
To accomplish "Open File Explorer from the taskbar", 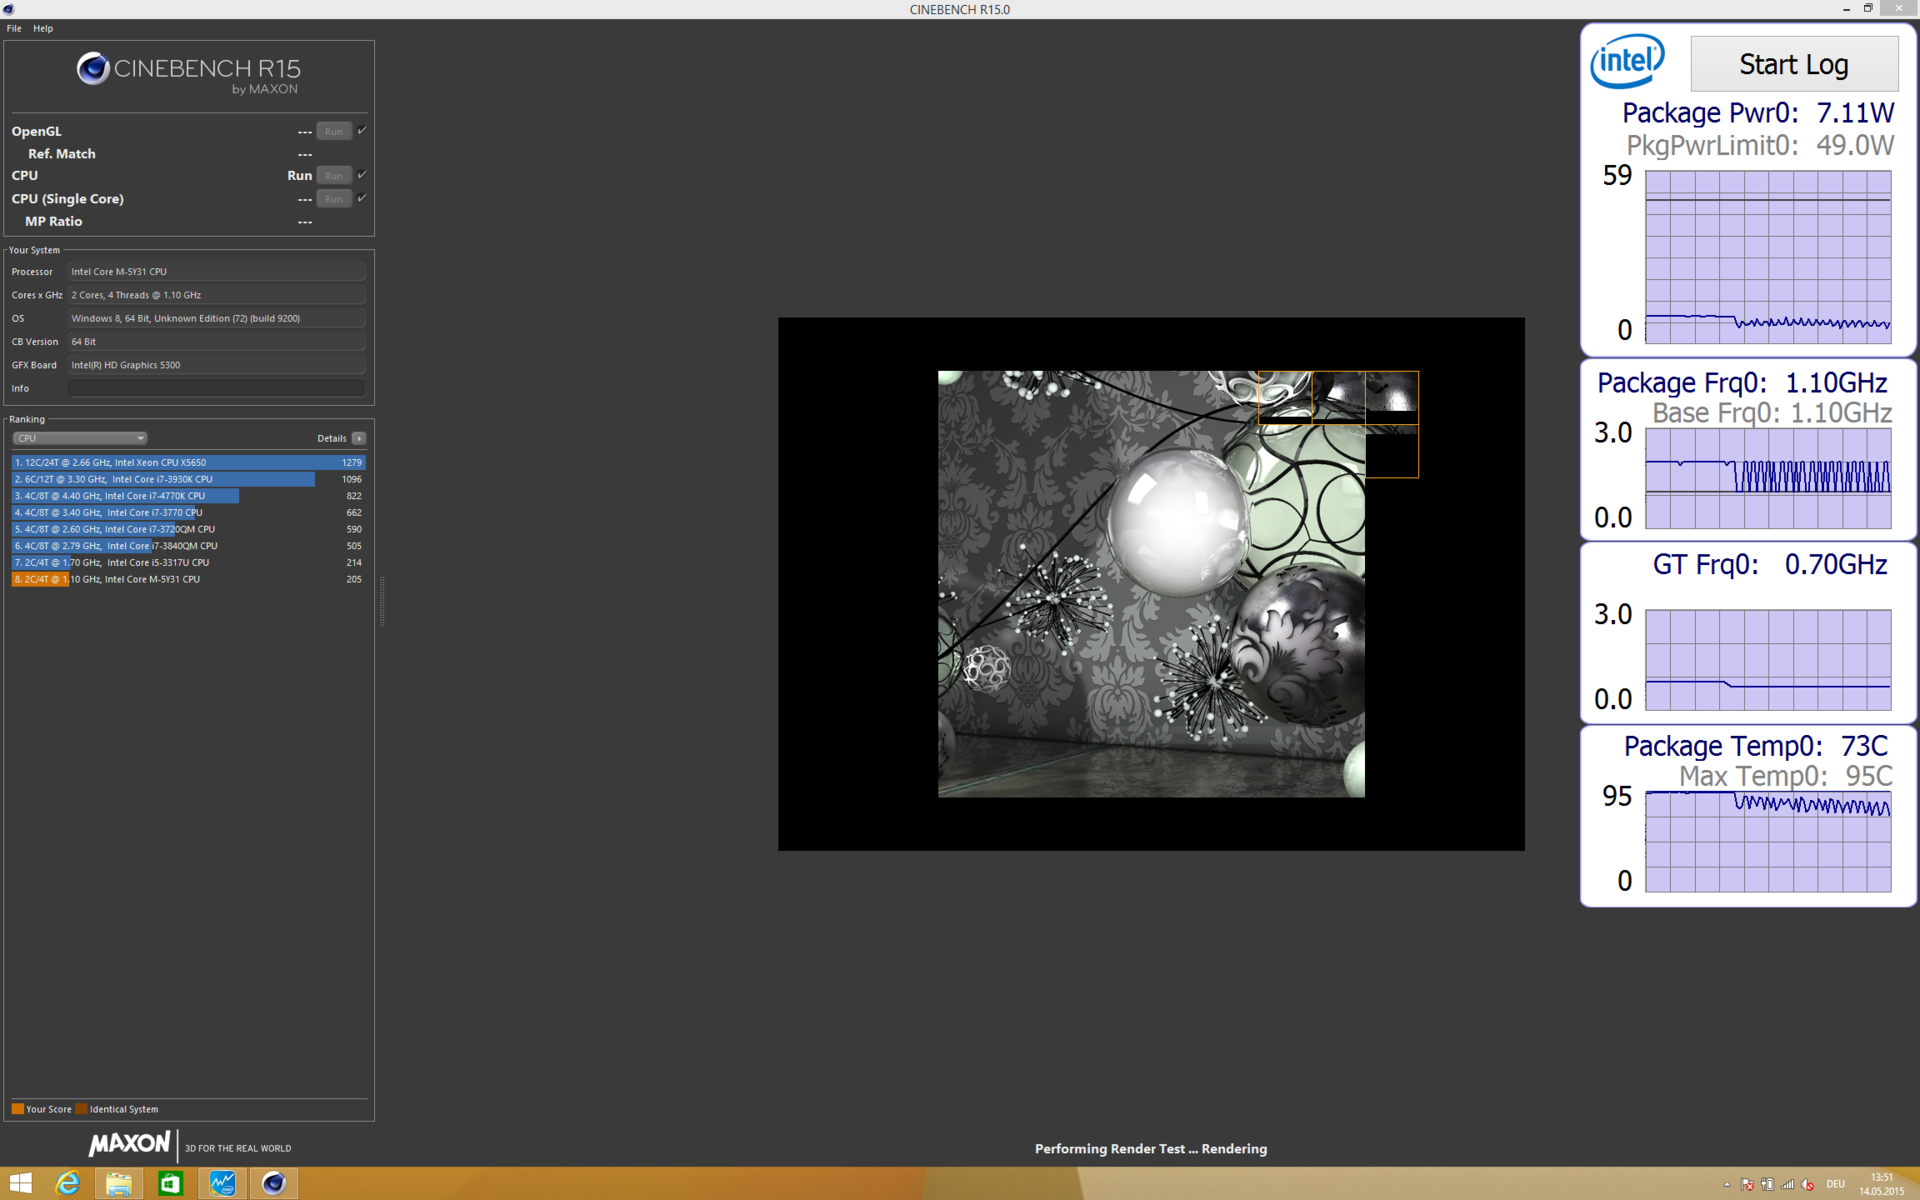I will click(x=119, y=1184).
